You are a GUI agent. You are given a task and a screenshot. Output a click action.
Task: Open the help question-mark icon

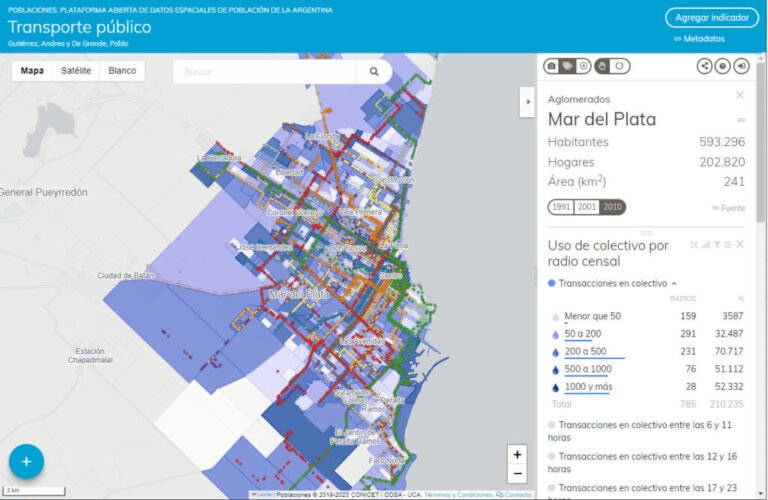coord(722,66)
